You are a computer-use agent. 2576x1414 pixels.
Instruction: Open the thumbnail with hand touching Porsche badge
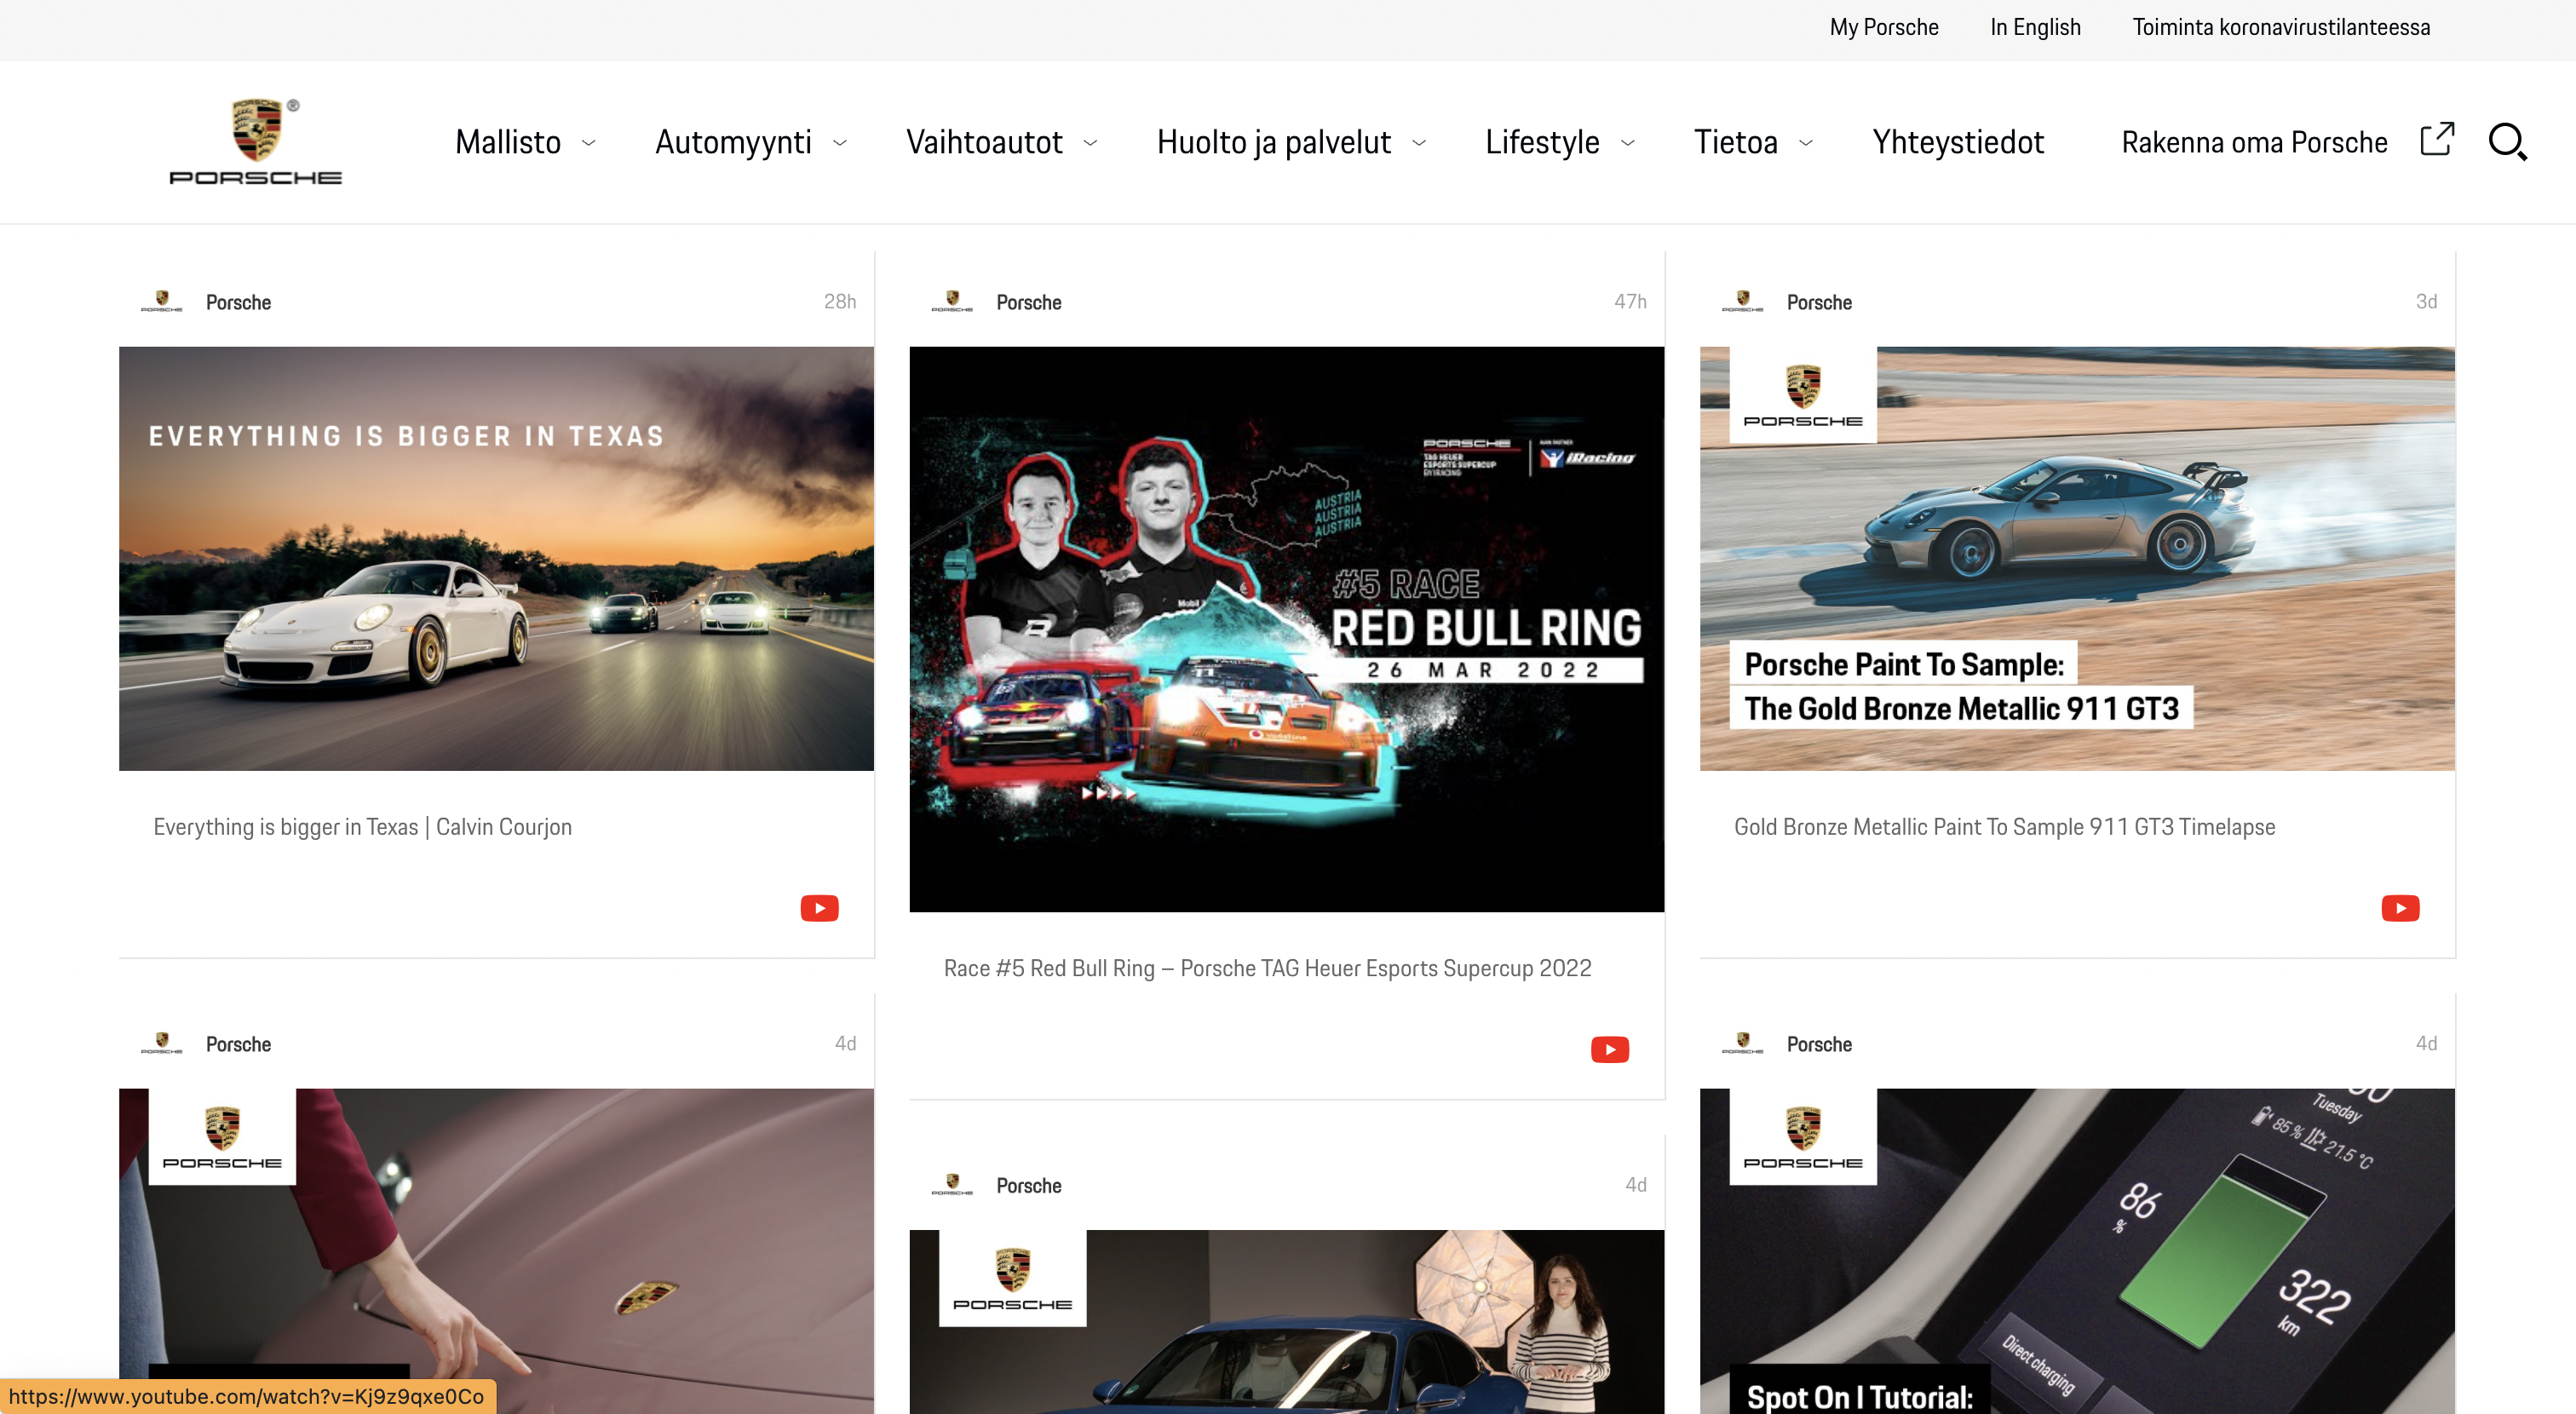[496, 1250]
